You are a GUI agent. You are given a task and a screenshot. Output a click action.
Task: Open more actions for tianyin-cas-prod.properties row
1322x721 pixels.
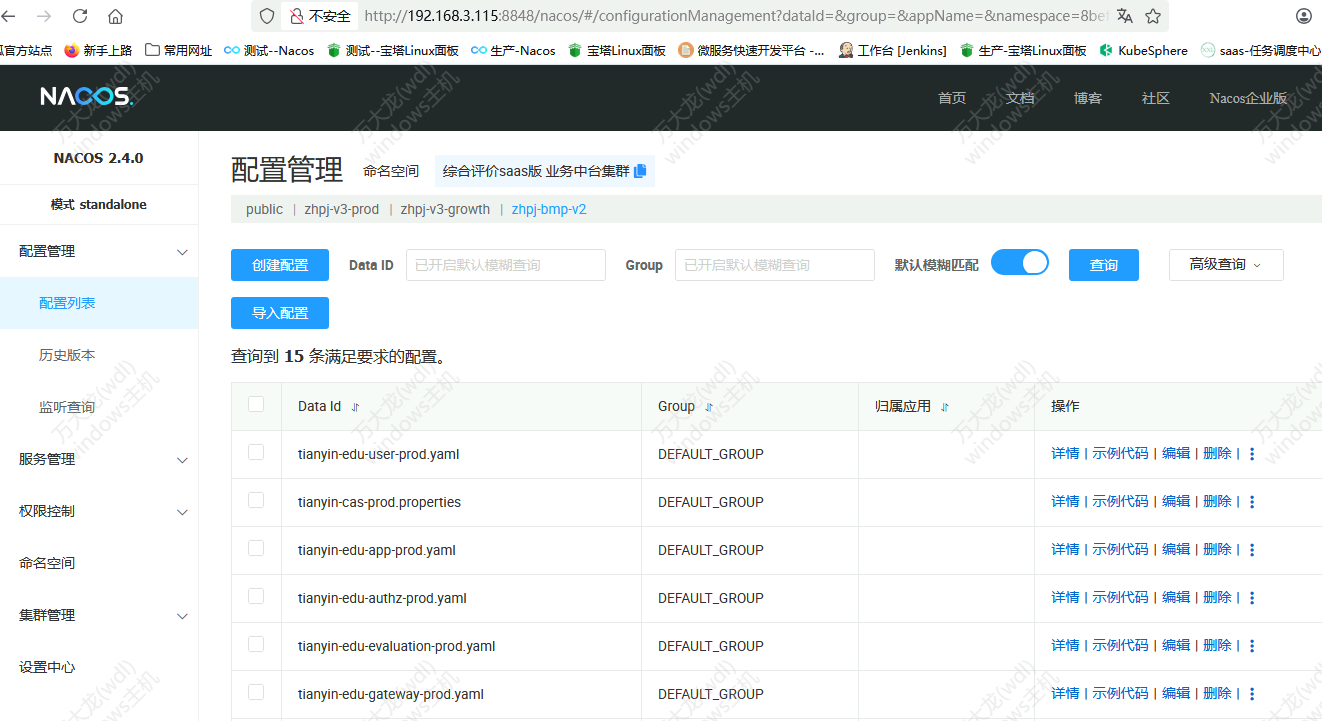tap(1252, 502)
